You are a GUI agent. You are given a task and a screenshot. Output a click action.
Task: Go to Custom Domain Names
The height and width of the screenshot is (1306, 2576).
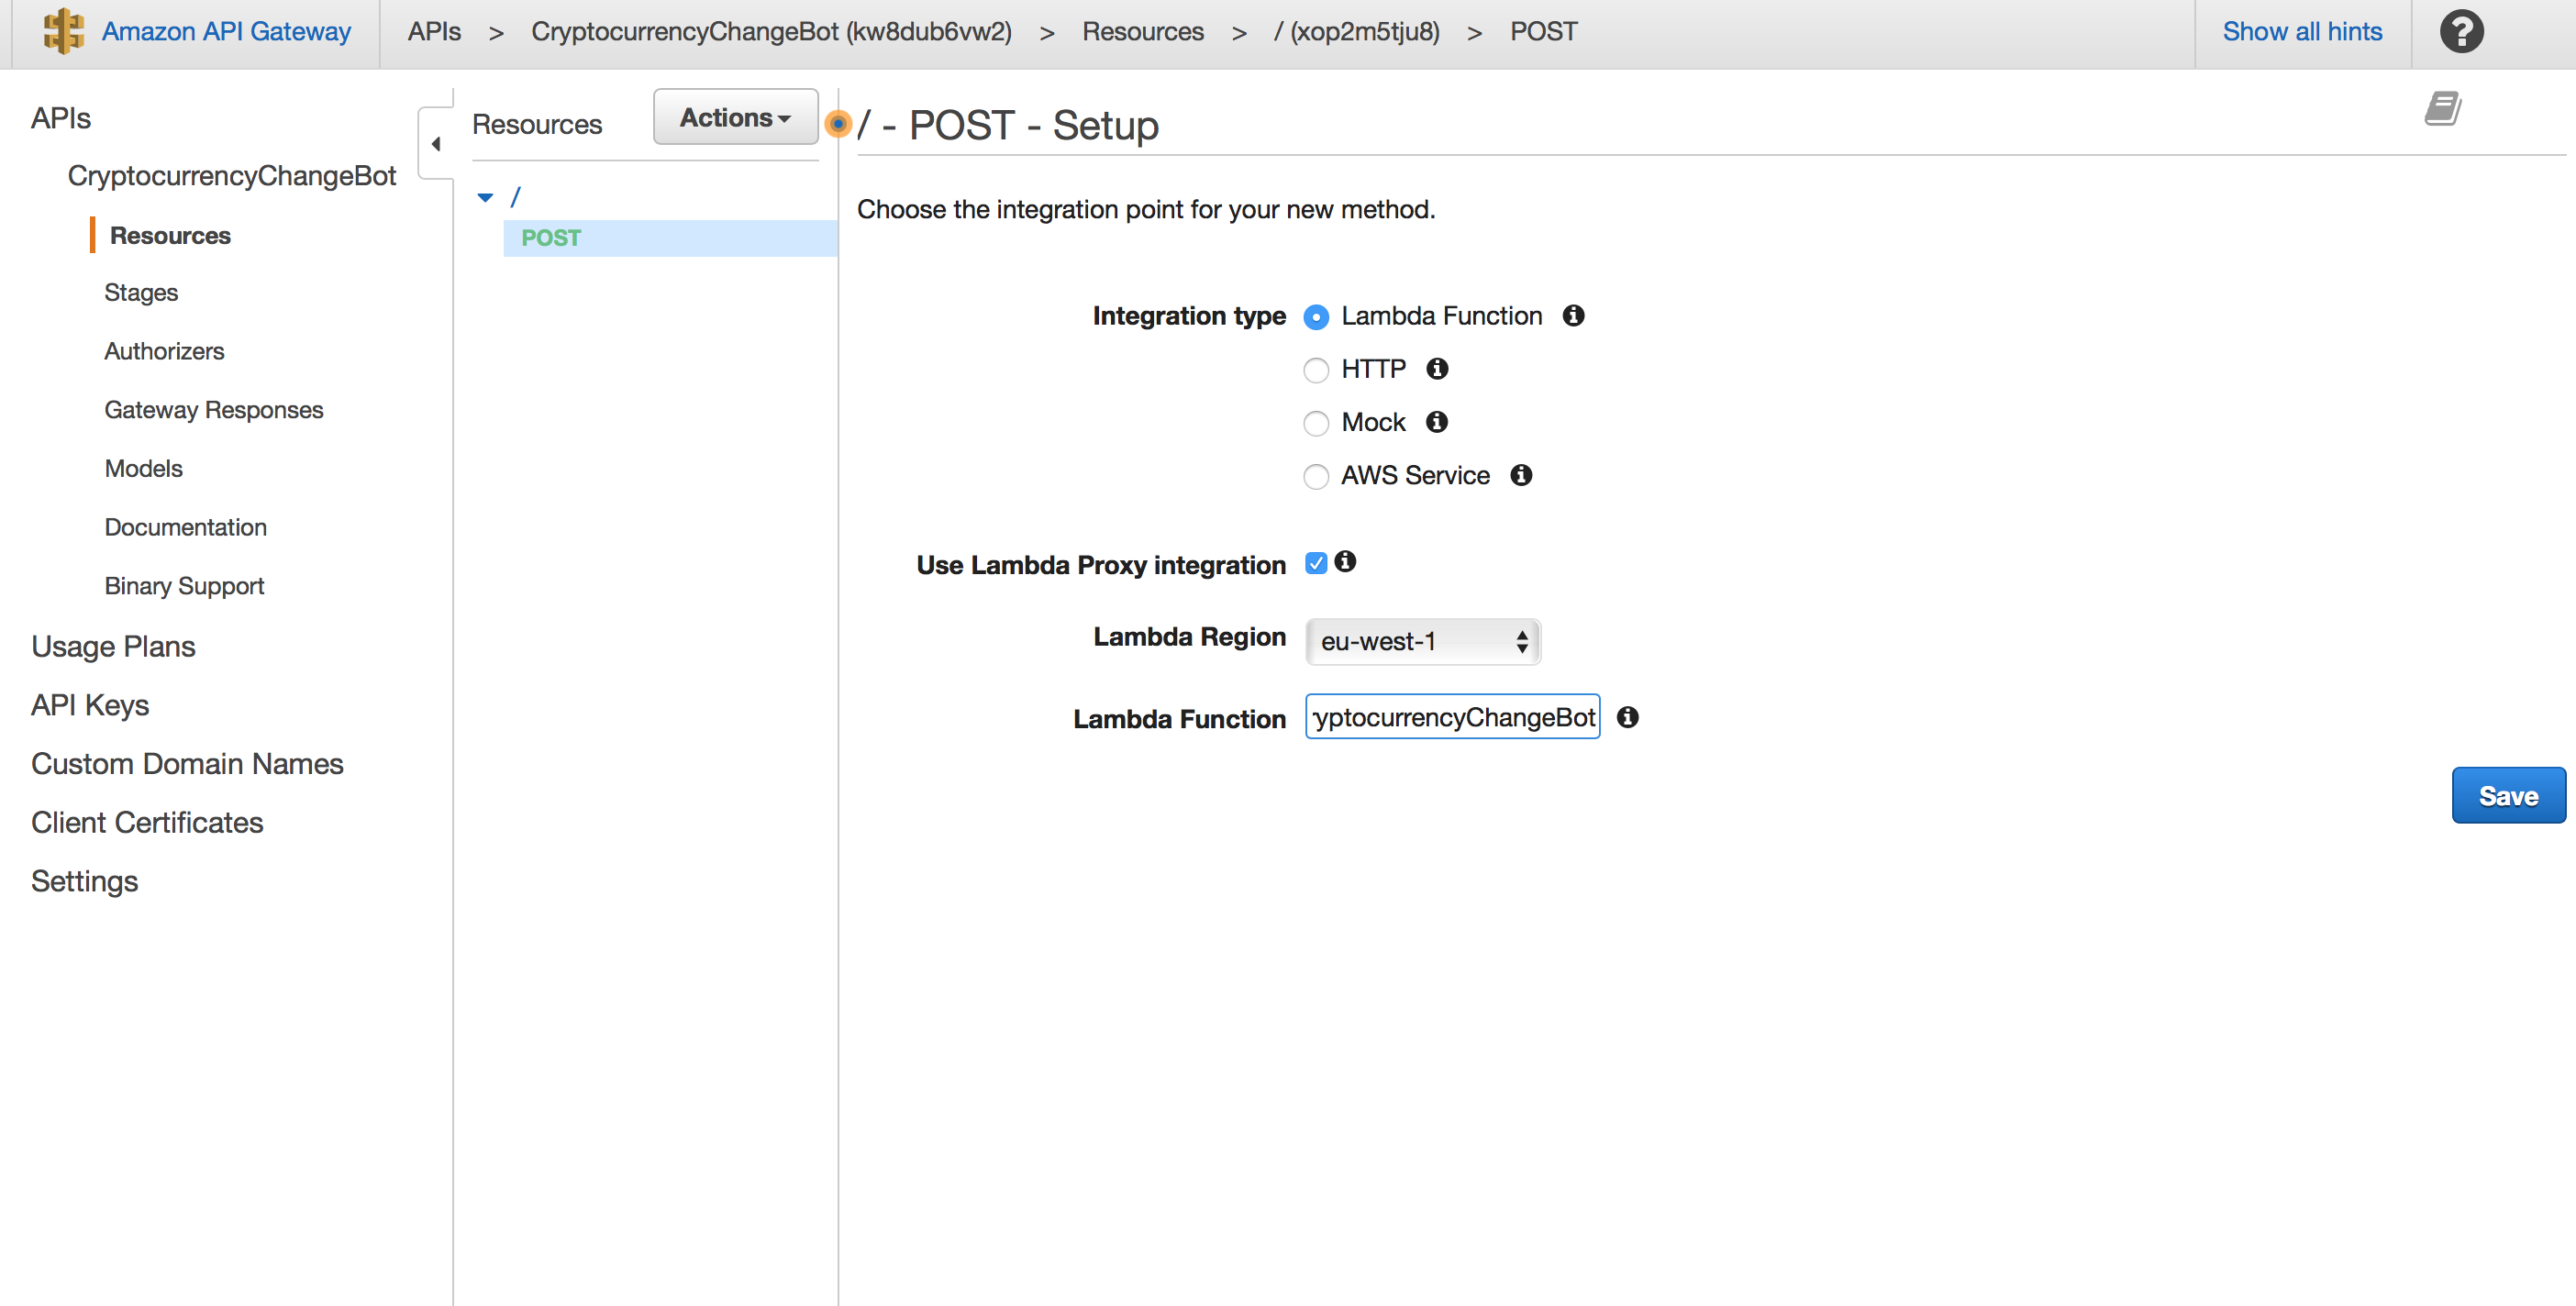(187, 764)
